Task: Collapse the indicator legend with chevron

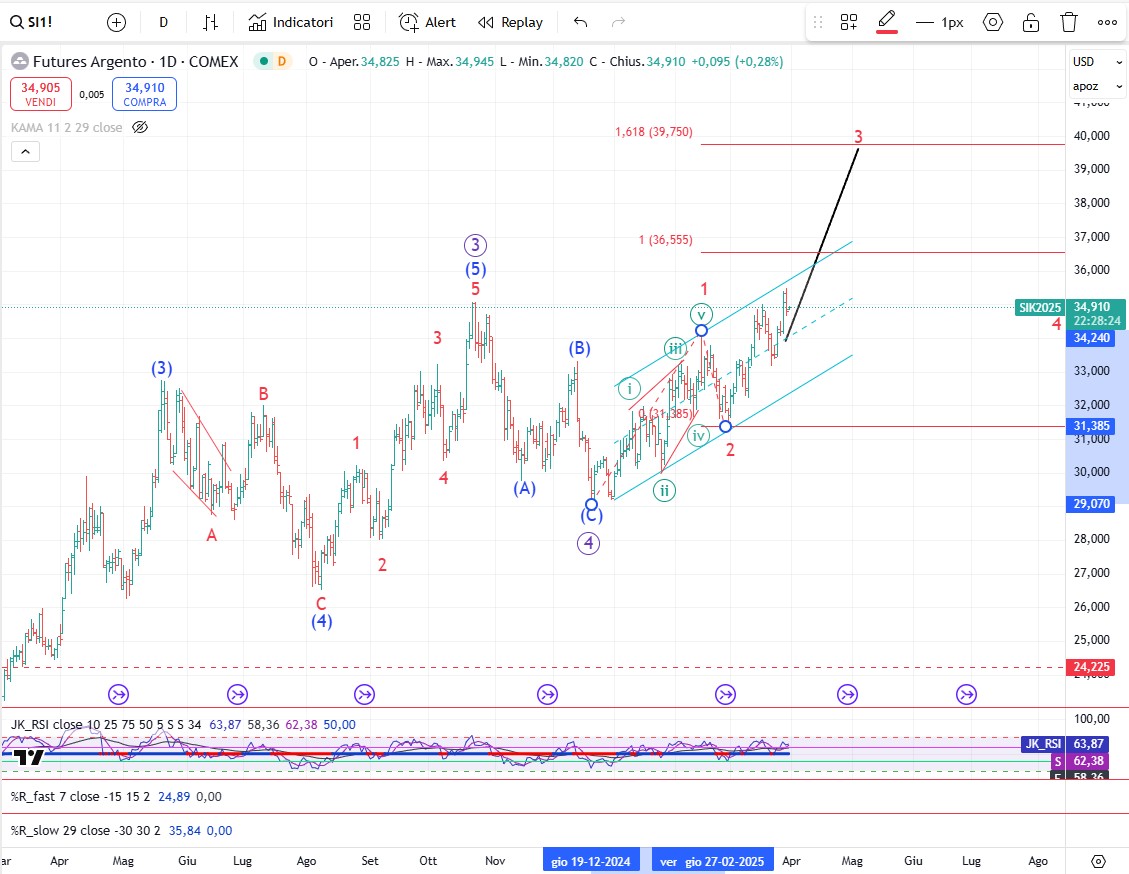Action: [25, 151]
